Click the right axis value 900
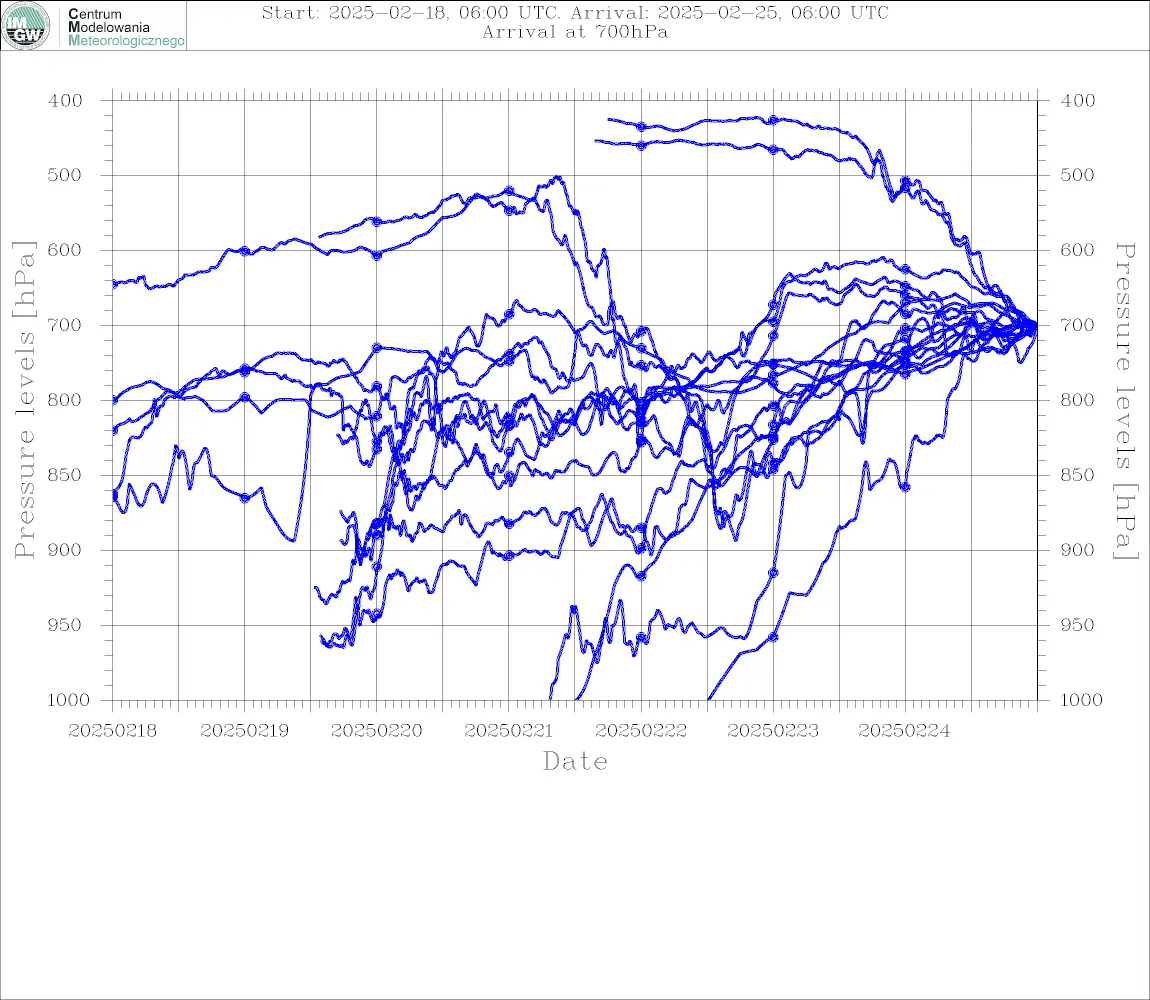The width and height of the screenshot is (1150, 1000). (1077, 550)
